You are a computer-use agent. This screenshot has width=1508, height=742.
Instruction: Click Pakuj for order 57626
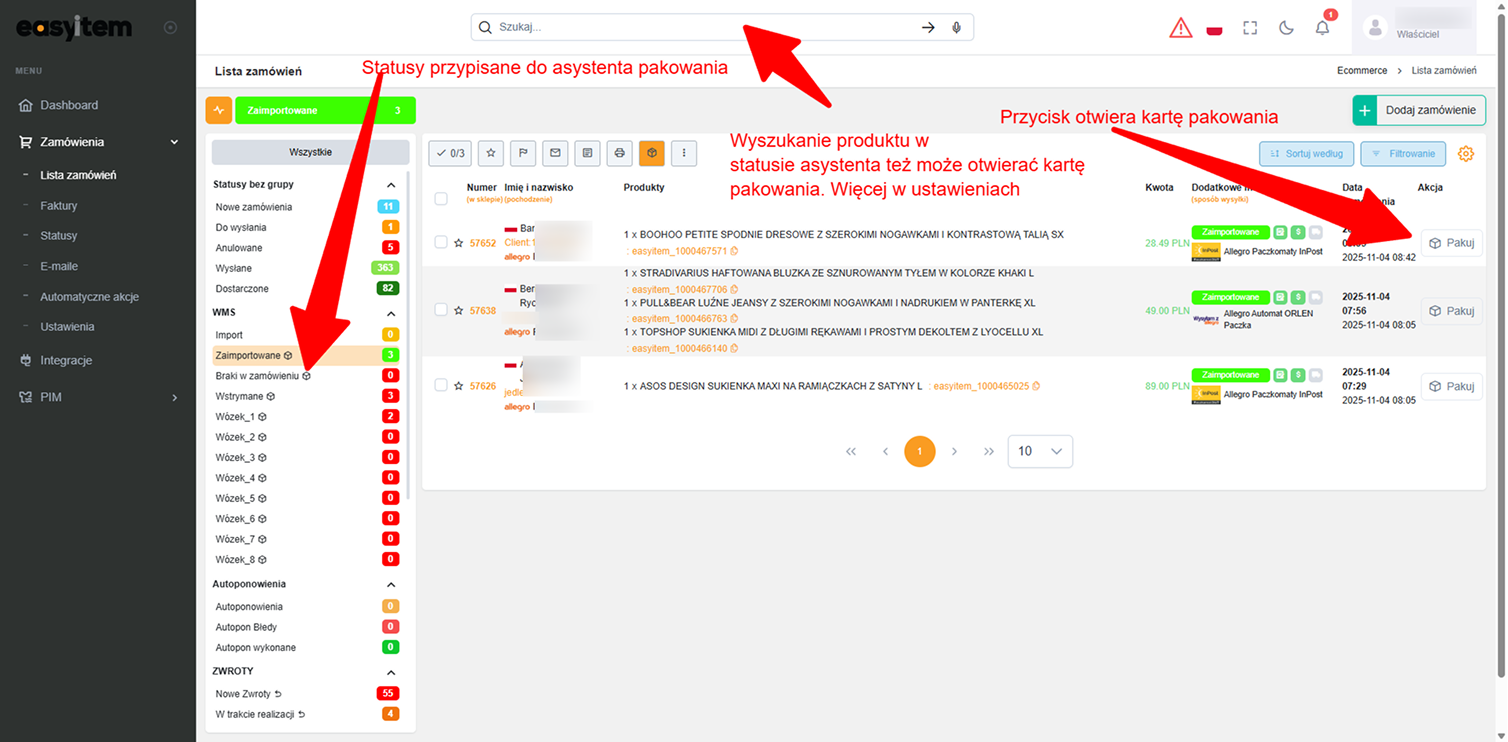coord(1452,386)
